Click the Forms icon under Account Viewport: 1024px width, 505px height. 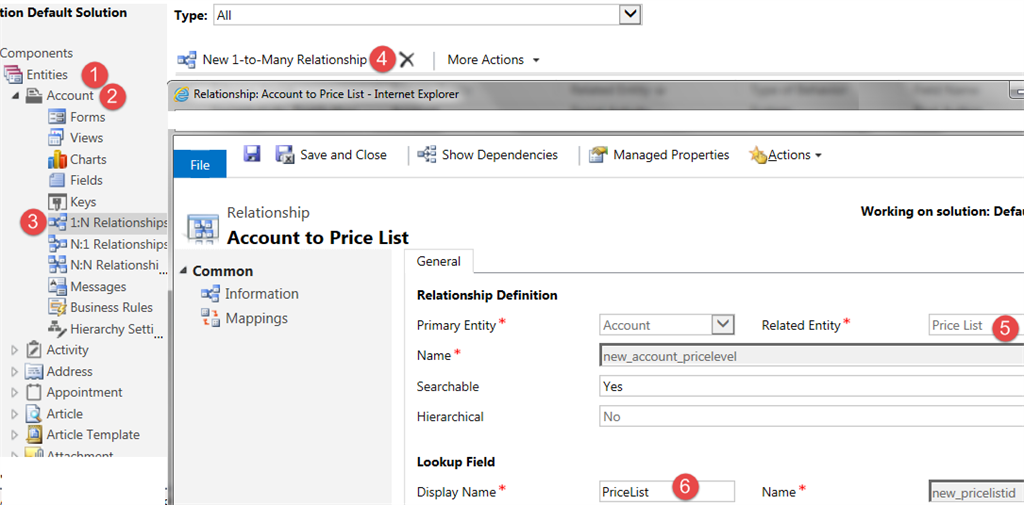57,117
